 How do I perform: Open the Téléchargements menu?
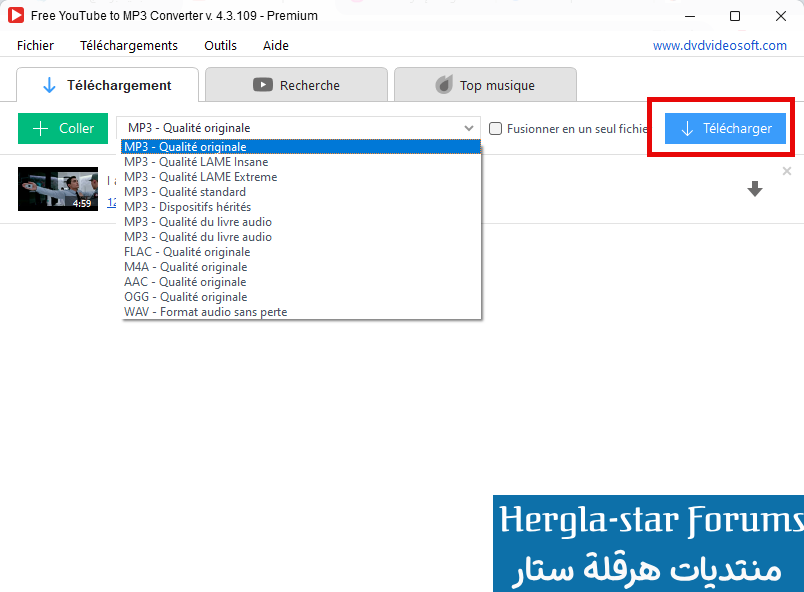pos(129,46)
